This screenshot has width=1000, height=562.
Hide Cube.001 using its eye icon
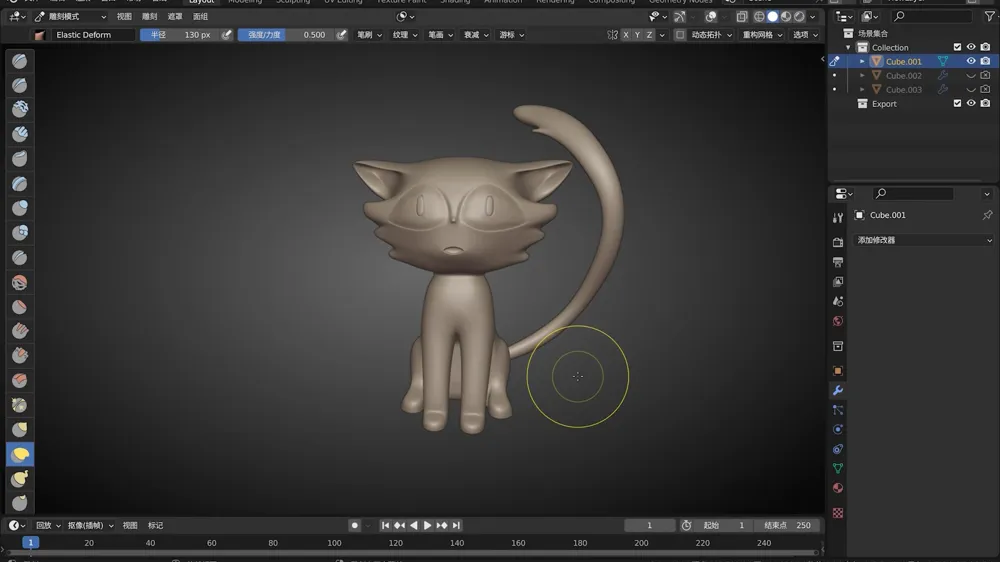click(x=971, y=61)
